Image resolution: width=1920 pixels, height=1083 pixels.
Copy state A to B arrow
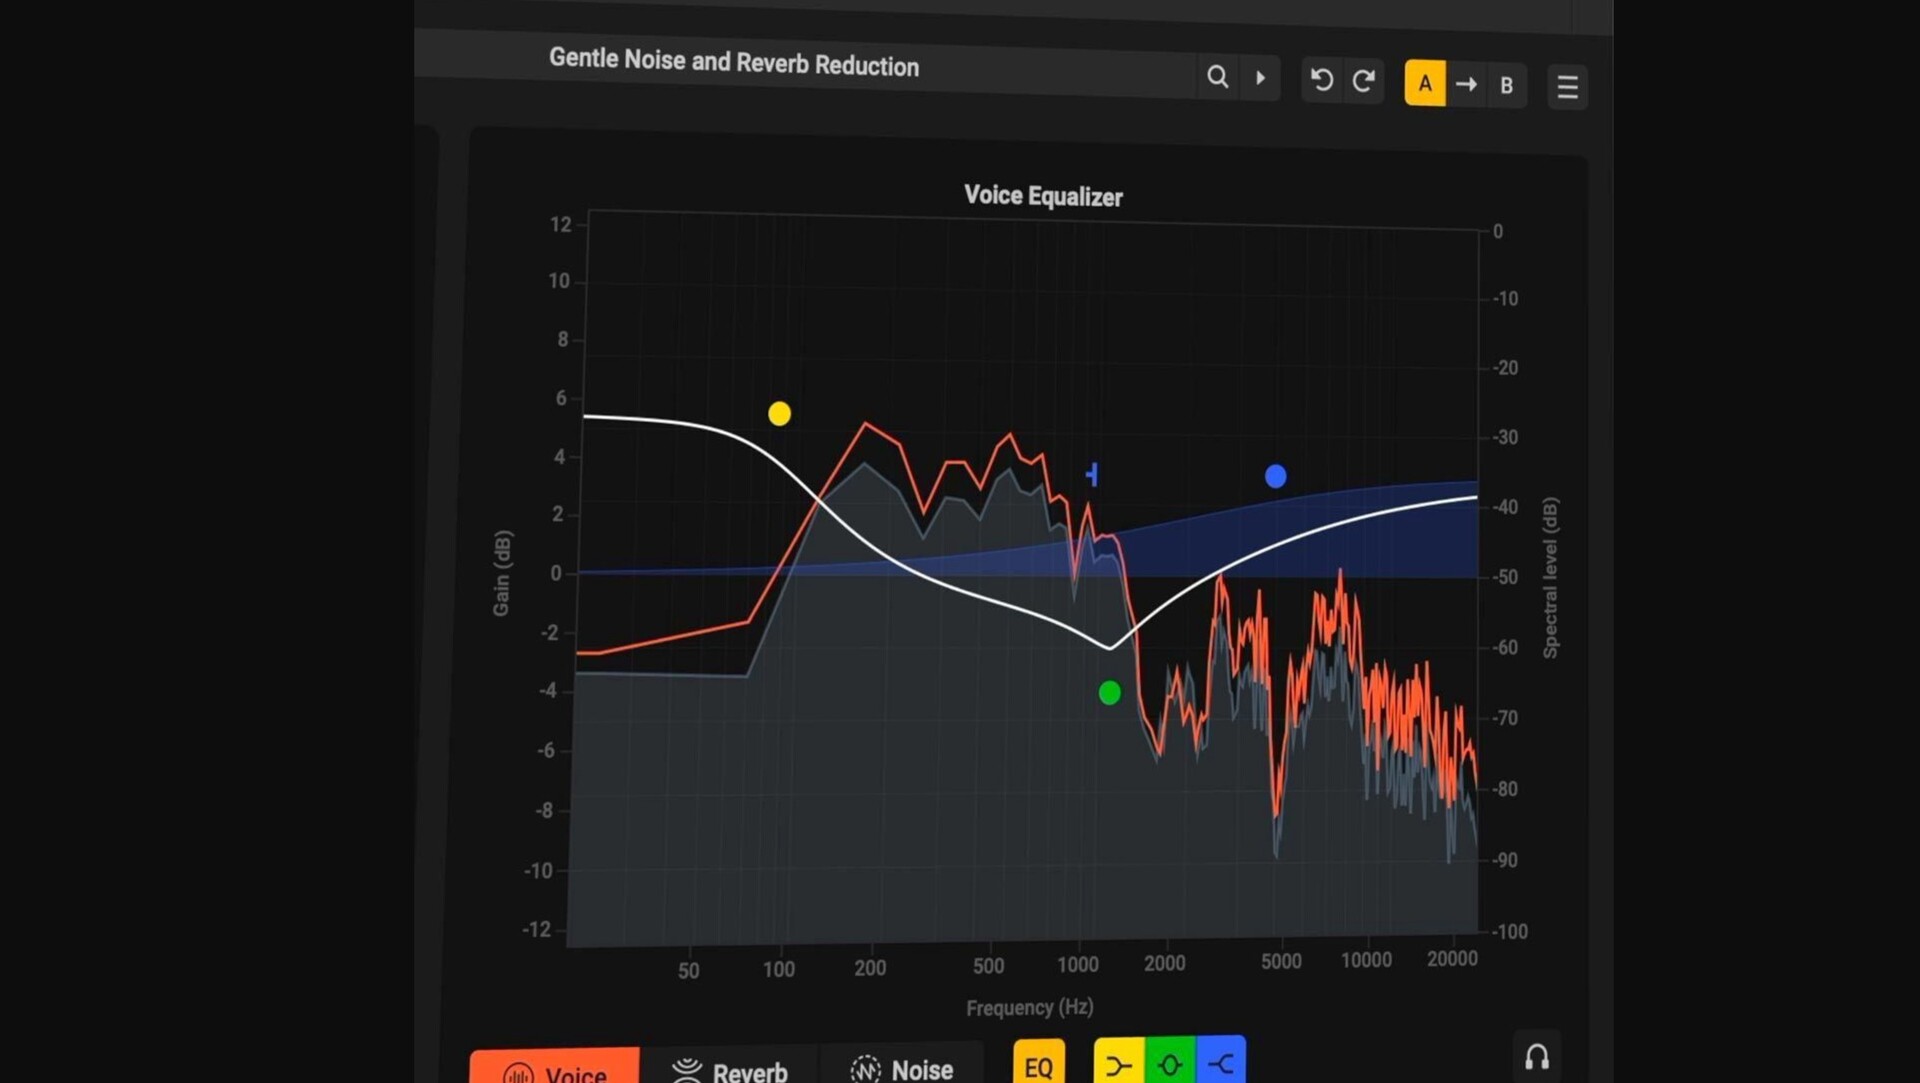click(x=1466, y=84)
